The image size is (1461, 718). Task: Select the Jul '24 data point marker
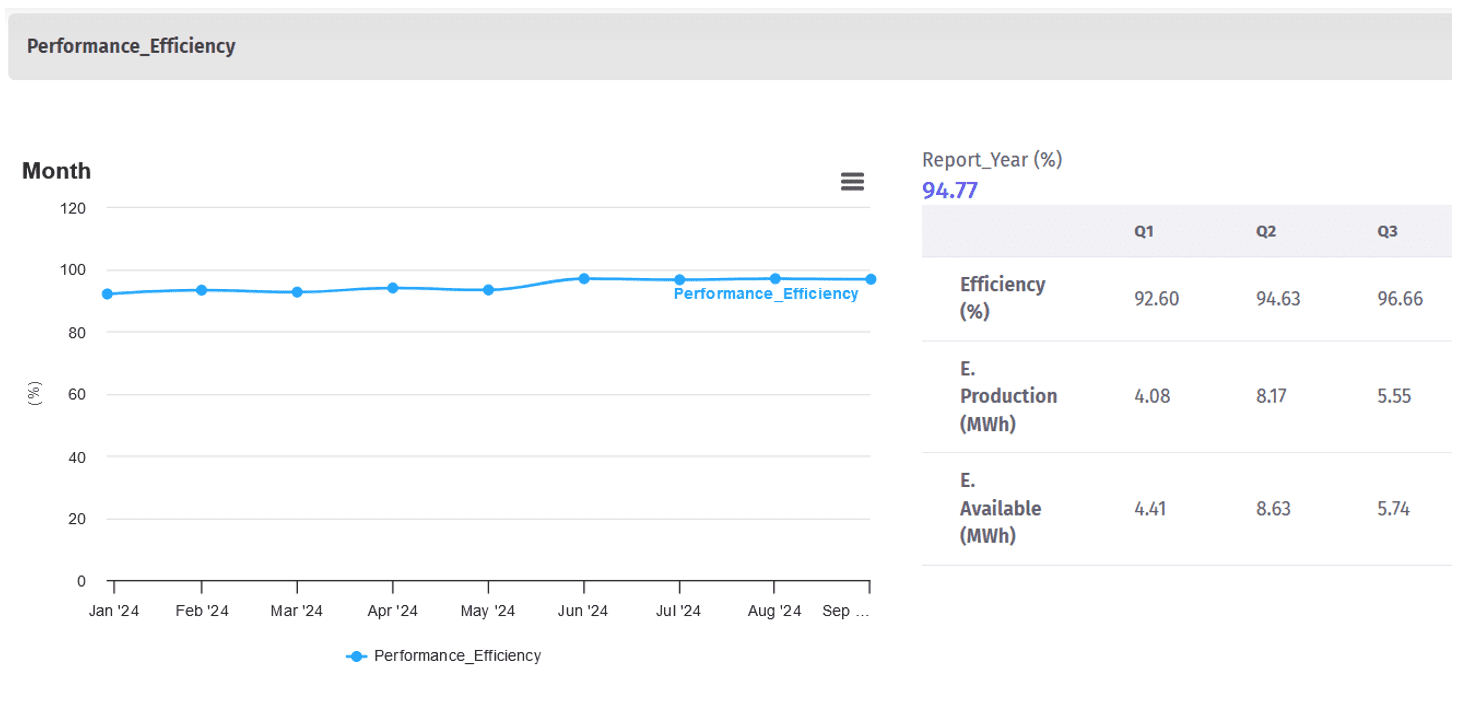(679, 280)
